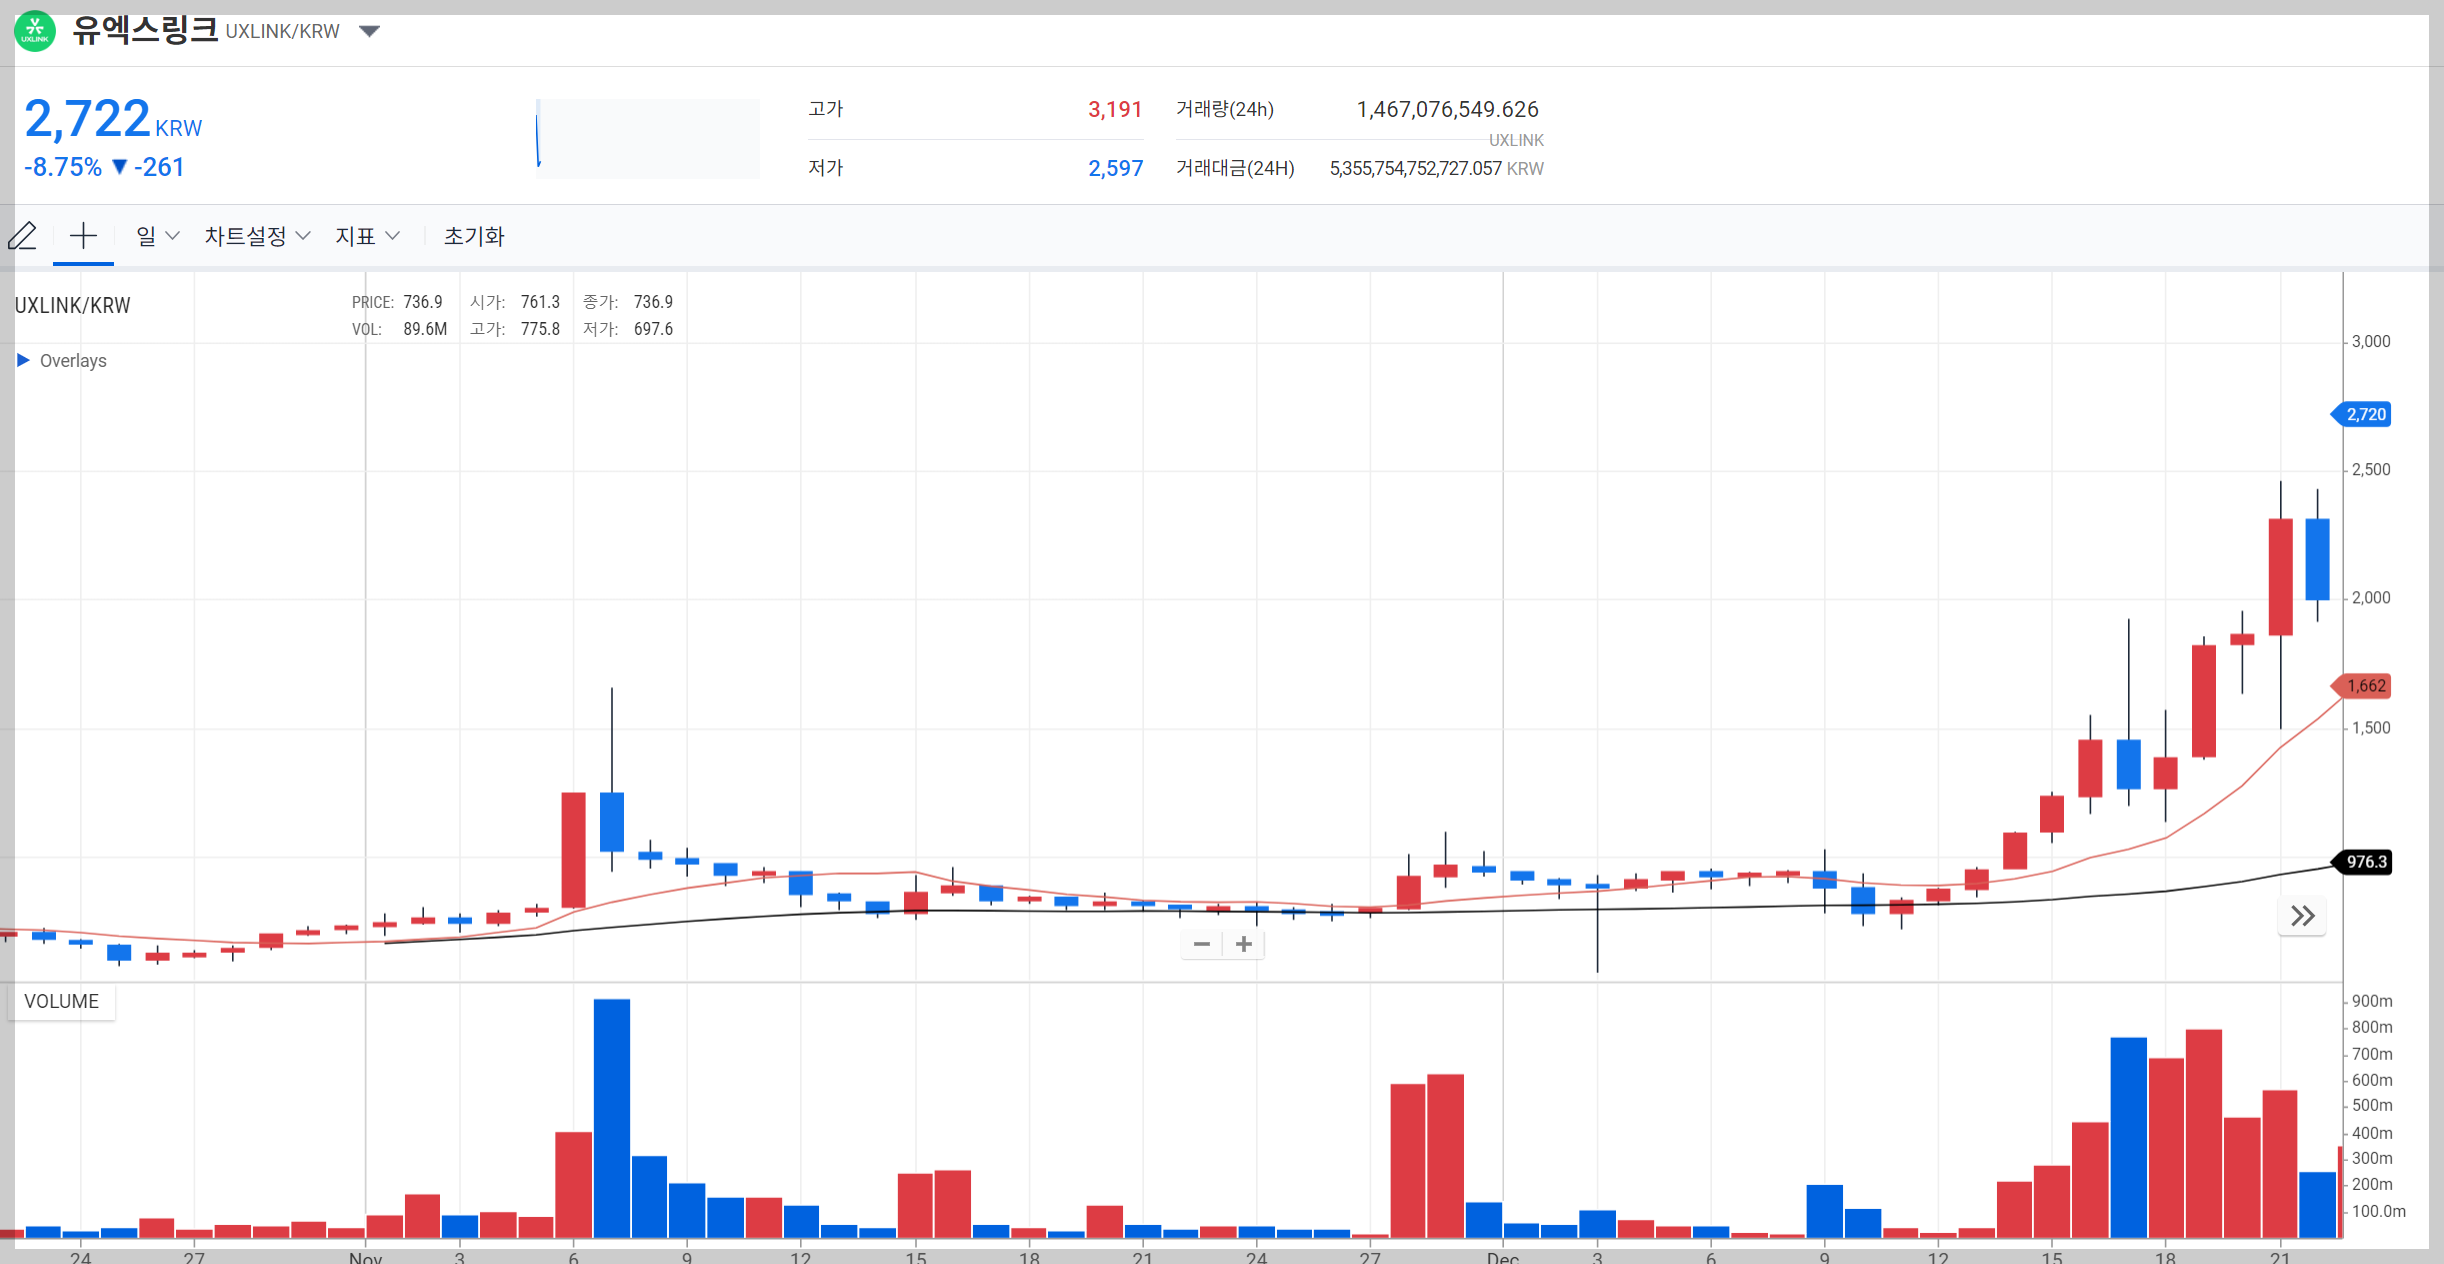Open the 차트설정 chart settings menu
2444x1264 pixels.
[x=257, y=236]
